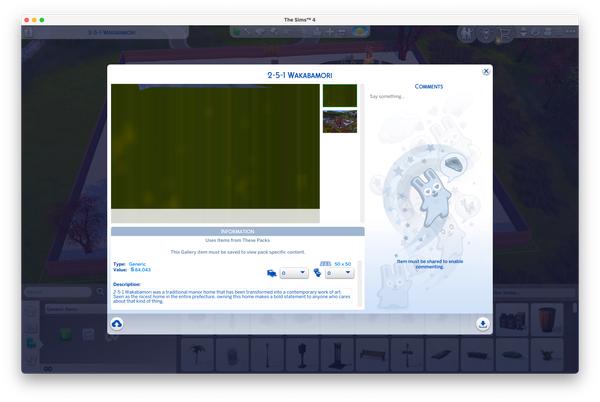Click the green macOS zoom button
The image size is (600, 402).
[x=42, y=20]
